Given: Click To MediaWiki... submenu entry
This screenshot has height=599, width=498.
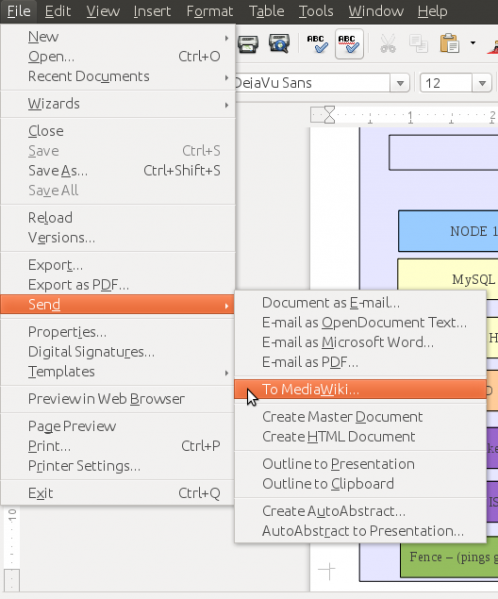Looking at the screenshot, I should 361,389.
